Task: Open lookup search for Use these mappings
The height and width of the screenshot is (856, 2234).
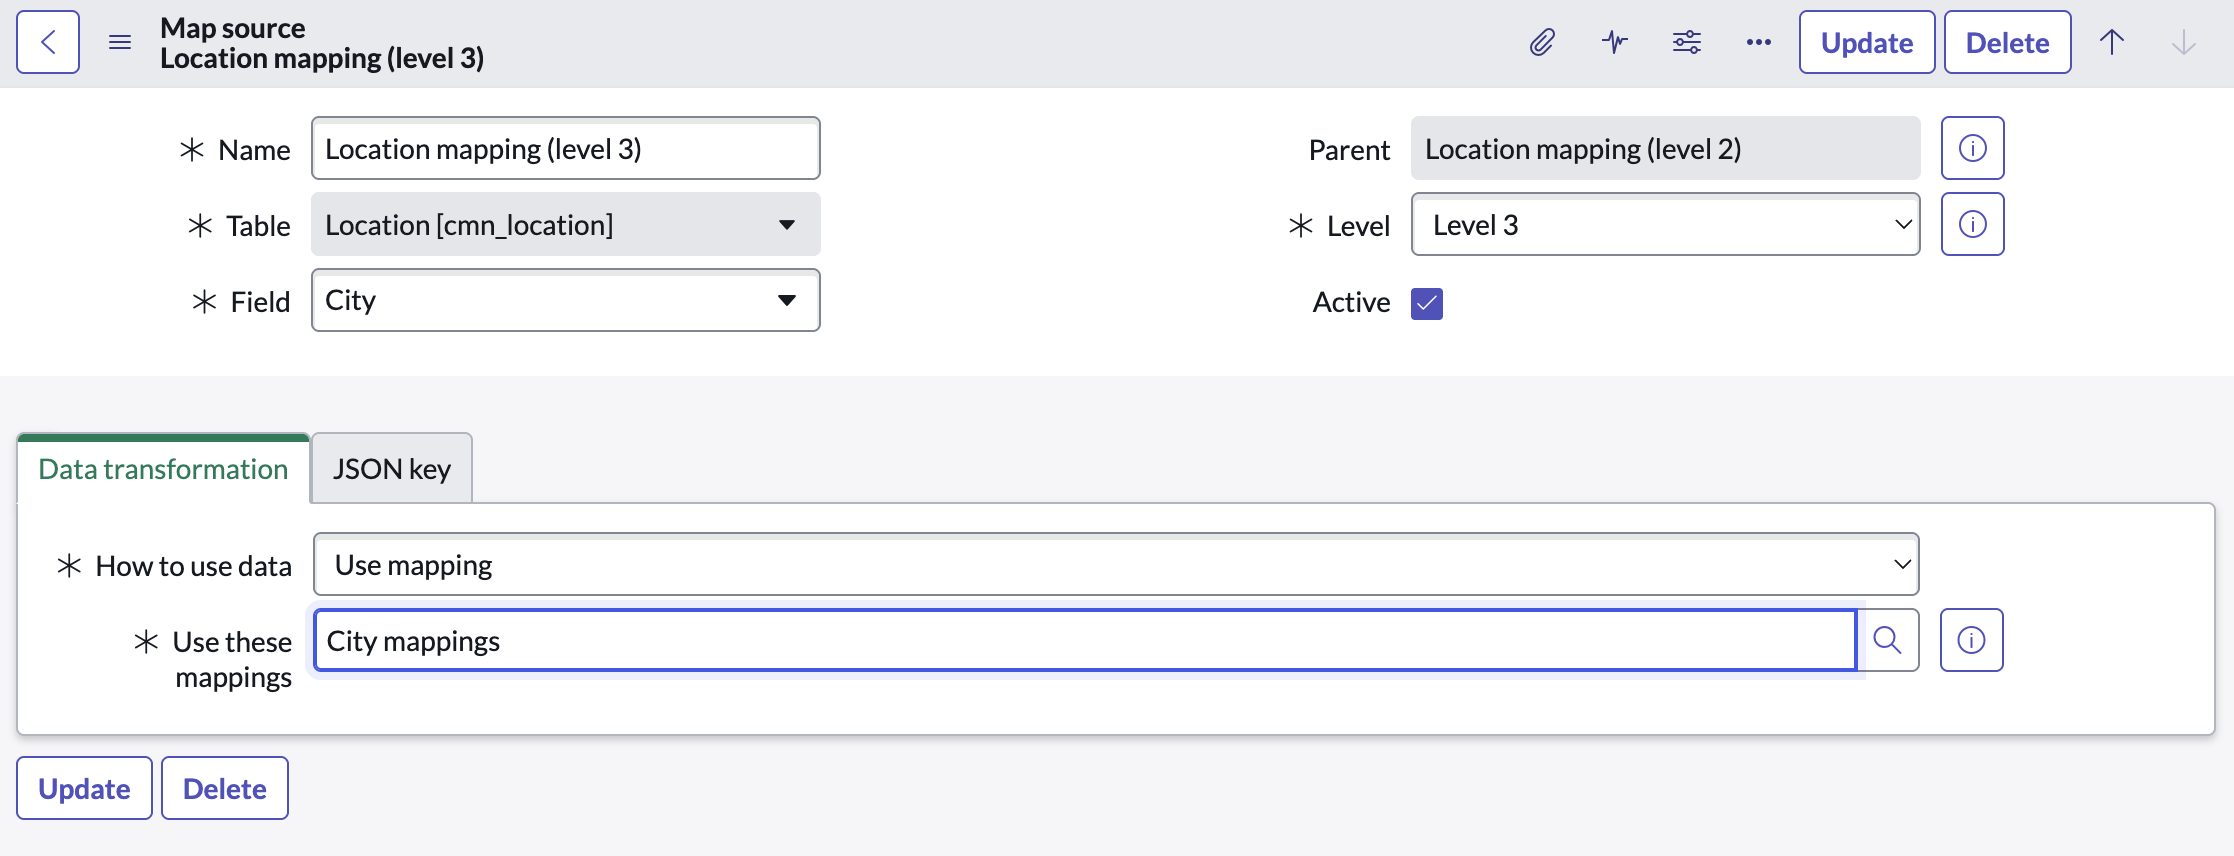Action: [1887, 640]
